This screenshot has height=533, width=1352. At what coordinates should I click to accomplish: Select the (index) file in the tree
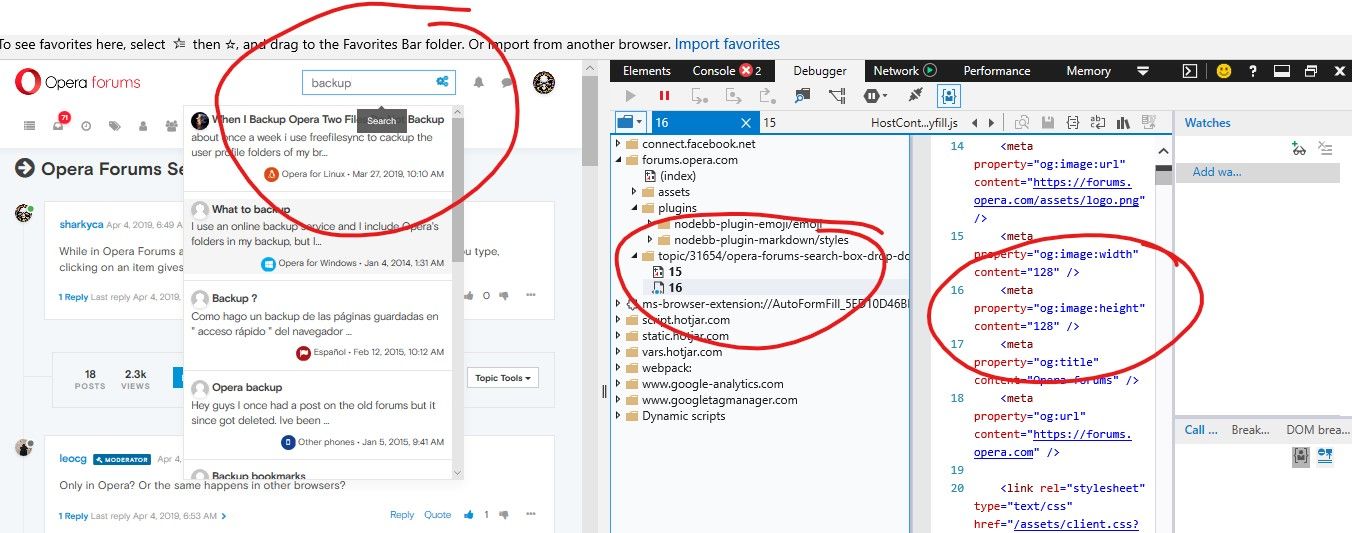[x=678, y=175]
